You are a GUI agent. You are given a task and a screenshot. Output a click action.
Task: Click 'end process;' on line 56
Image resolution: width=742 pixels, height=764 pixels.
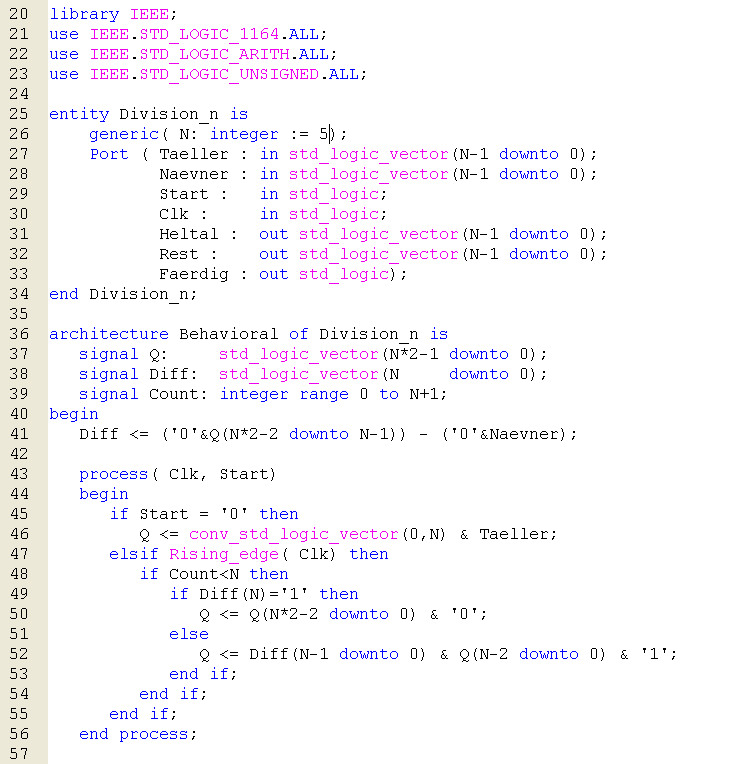tap(138, 734)
